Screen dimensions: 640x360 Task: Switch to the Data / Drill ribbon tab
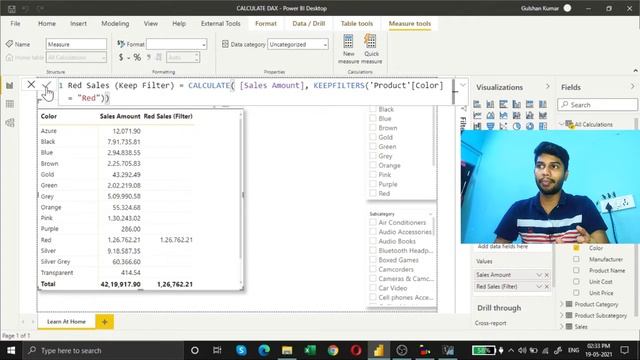click(x=309, y=24)
